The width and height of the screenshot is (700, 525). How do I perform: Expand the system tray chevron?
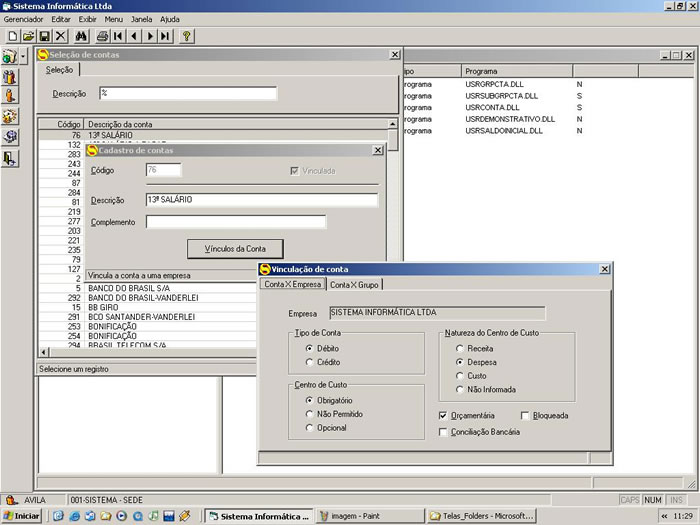tap(664, 516)
